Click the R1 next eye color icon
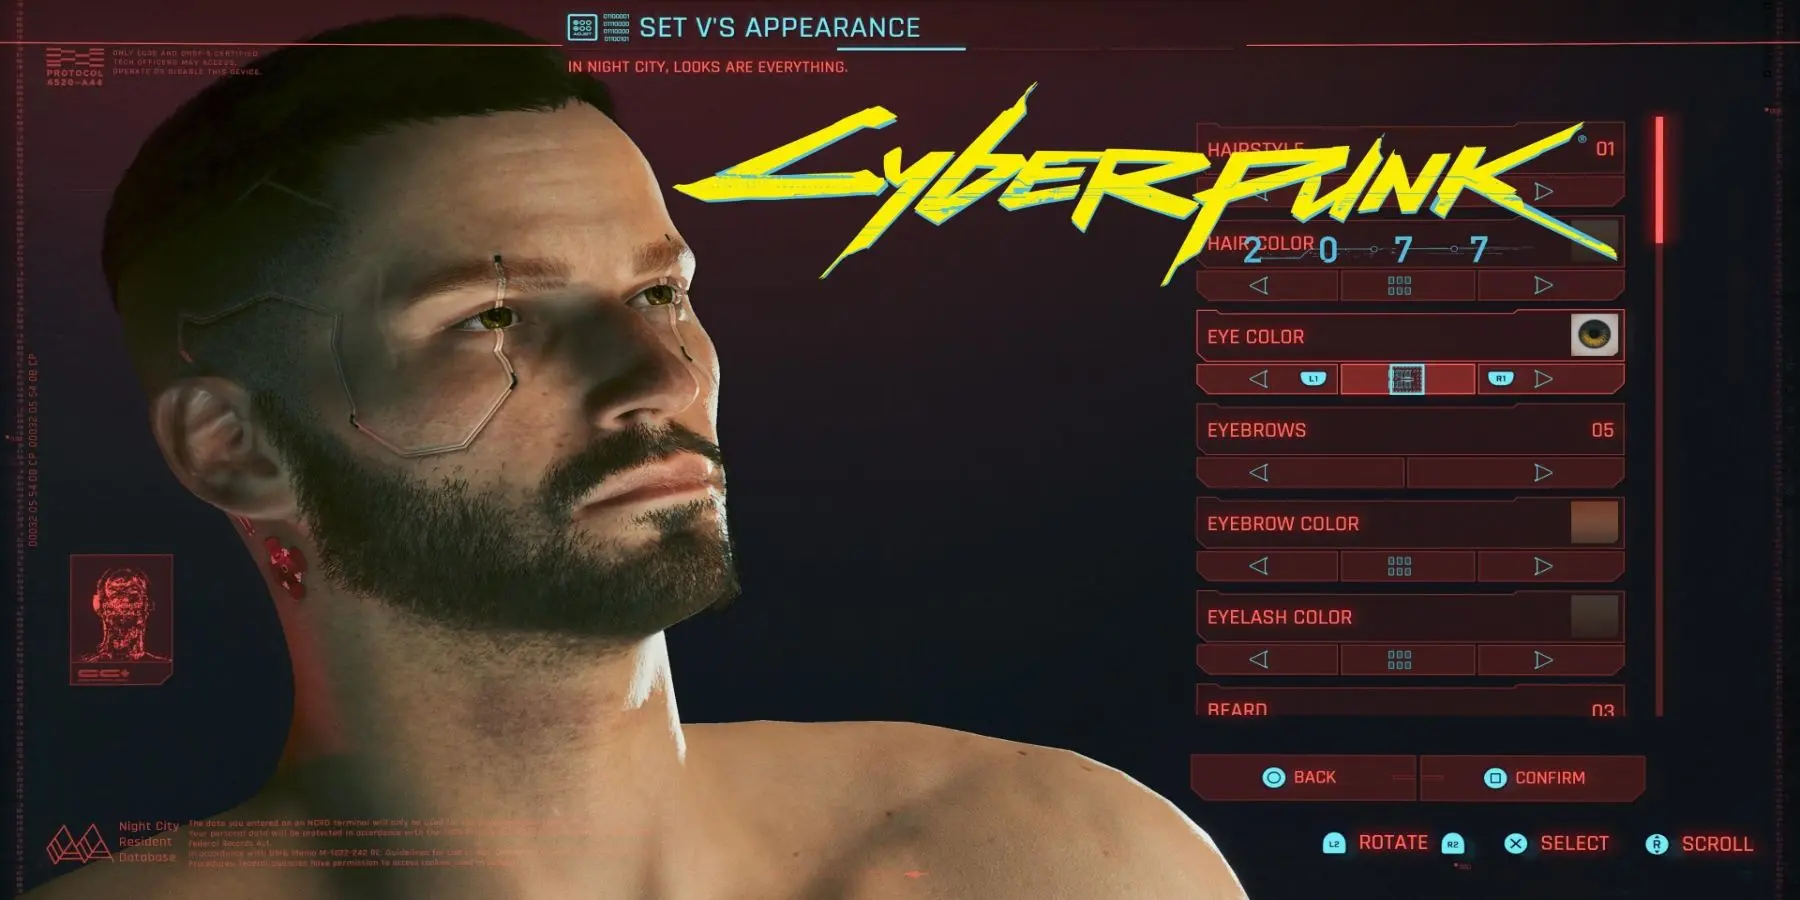The width and height of the screenshot is (1800, 900). click(x=1500, y=378)
